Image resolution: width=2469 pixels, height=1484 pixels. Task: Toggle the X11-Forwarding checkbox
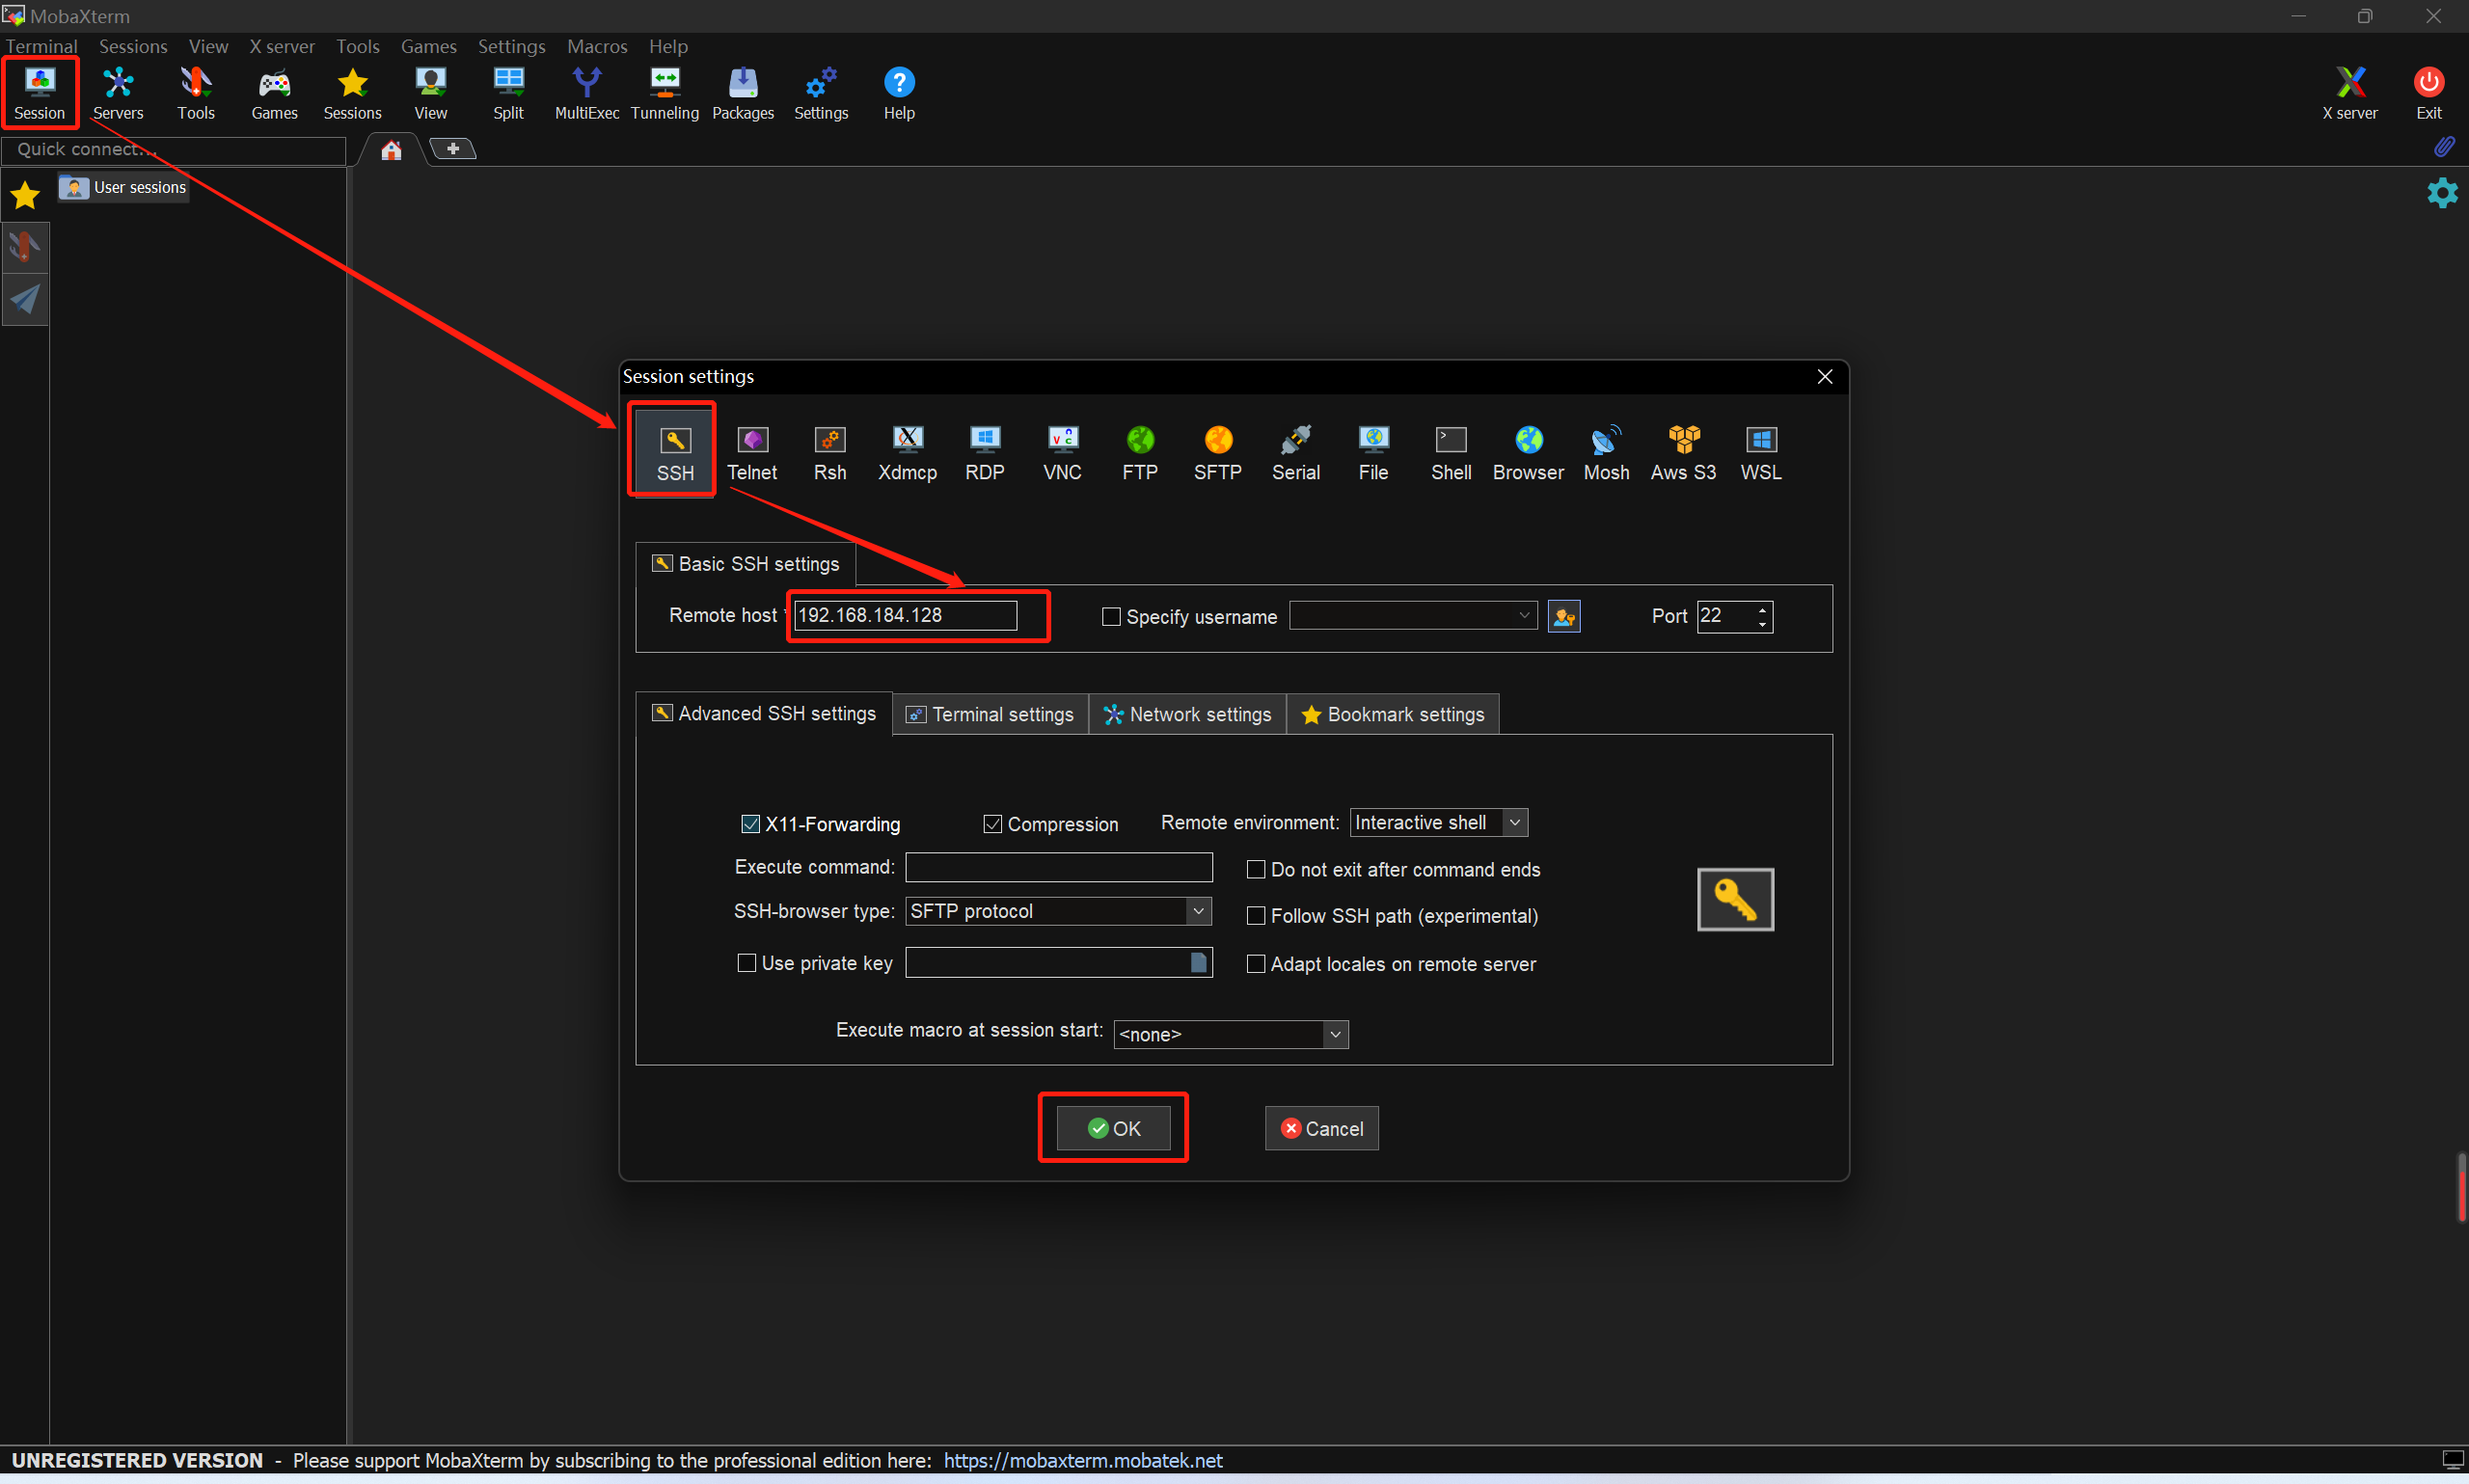(750, 824)
